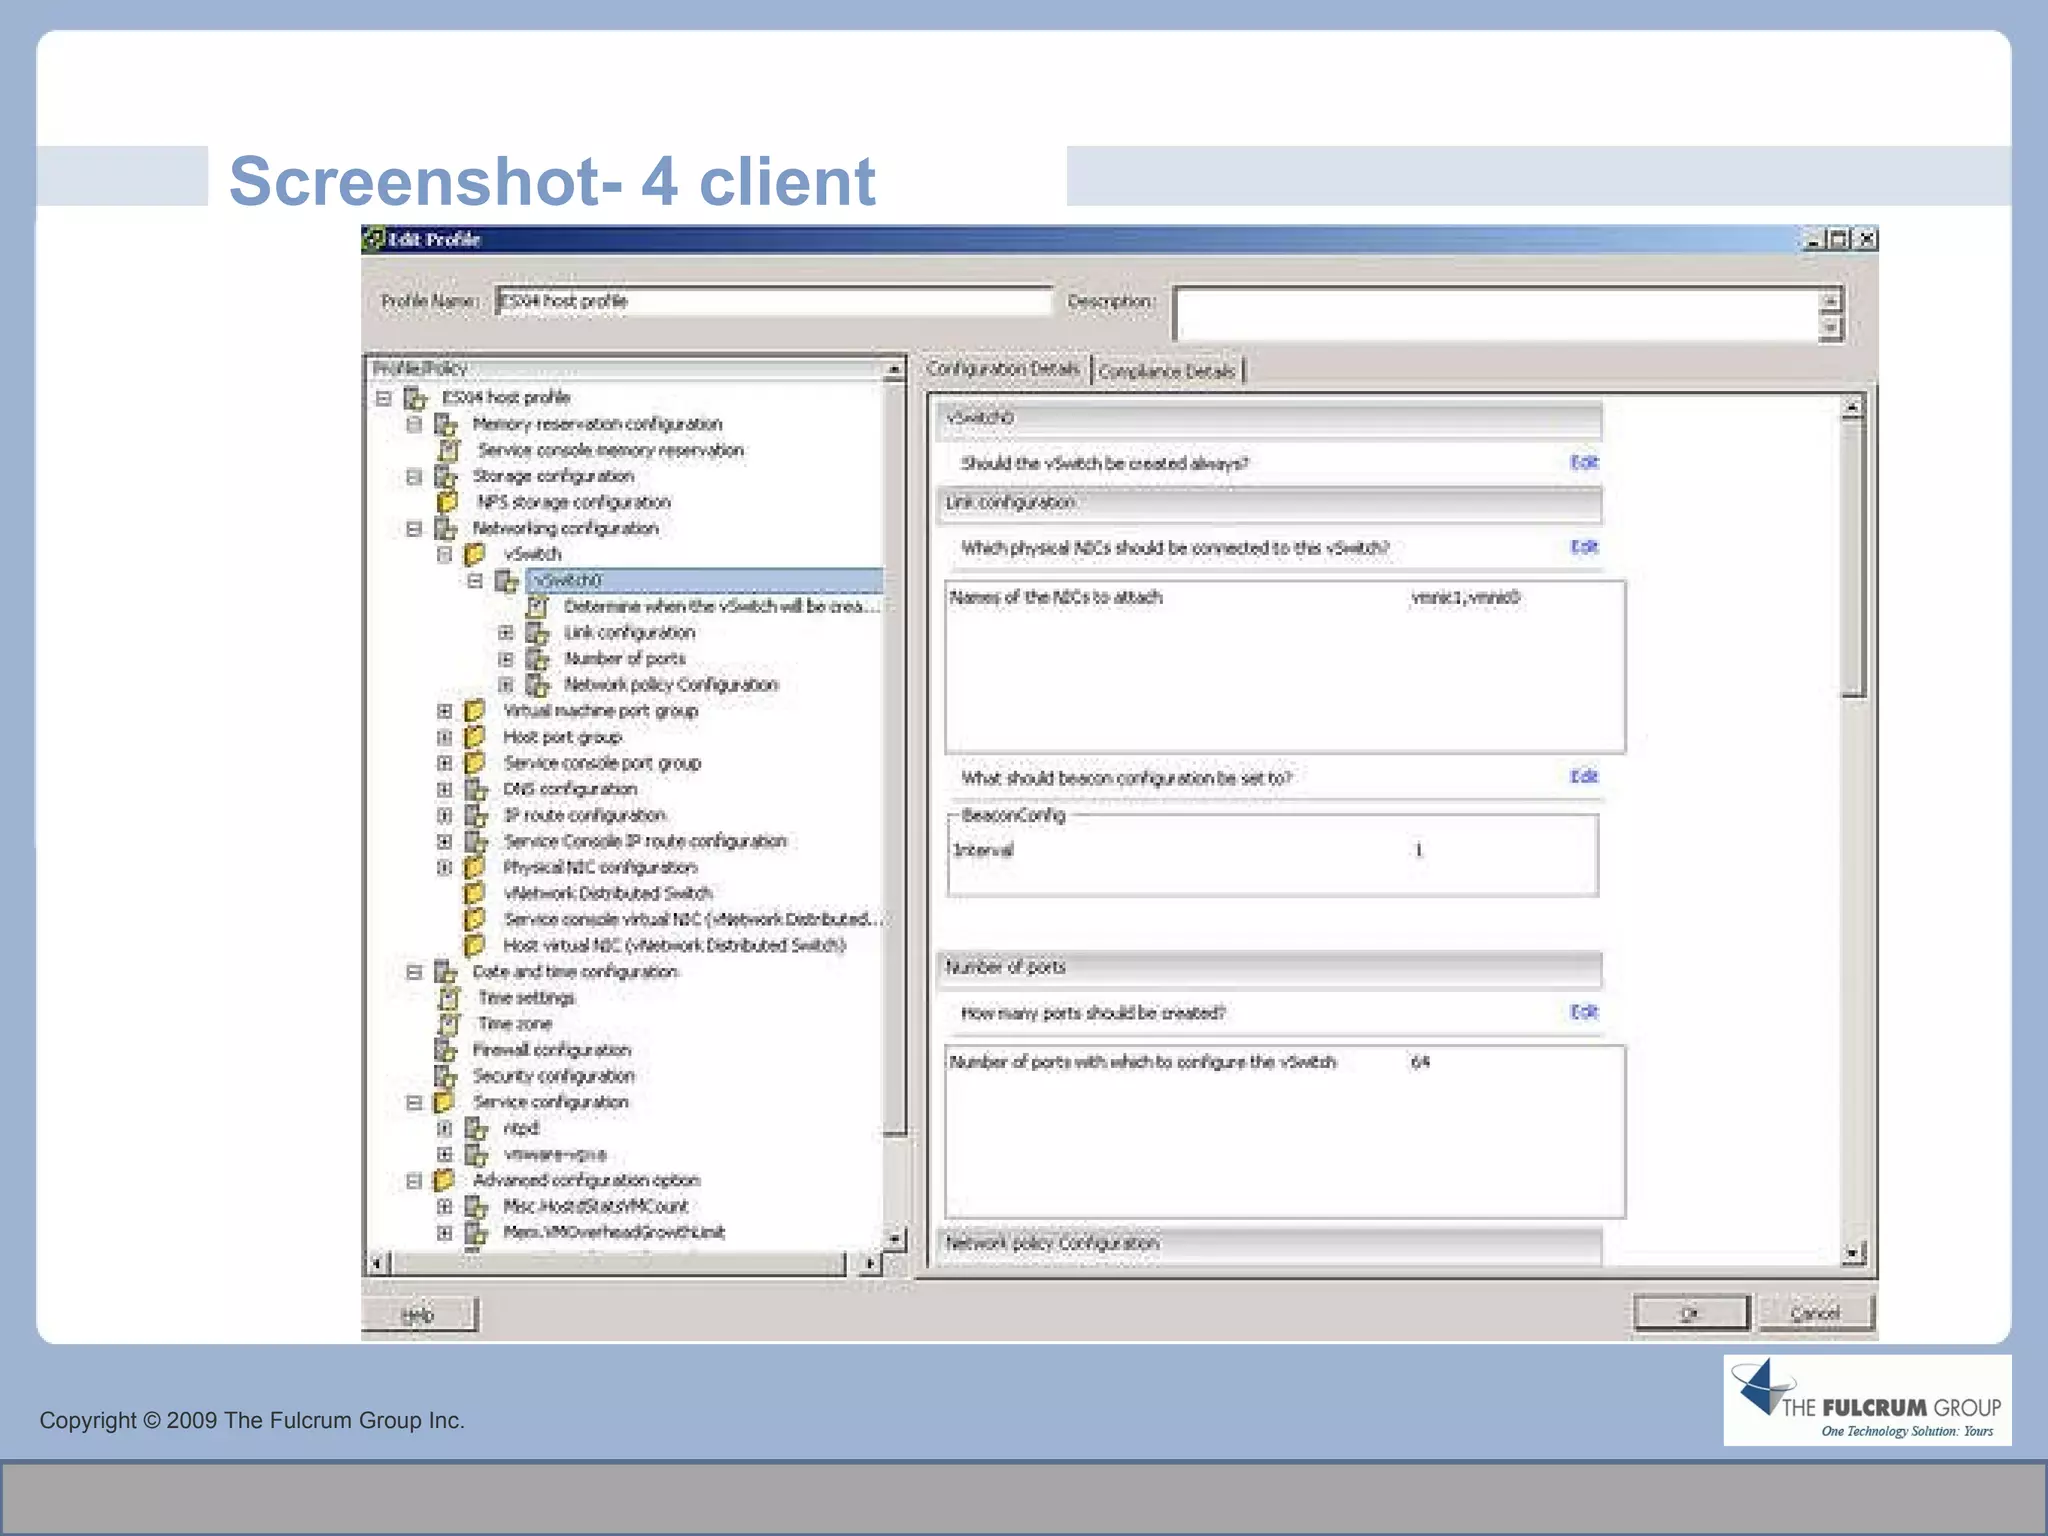The image size is (2048, 1536).
Task: Click the Service configuration folder icon
Action: click(444, 1102)
